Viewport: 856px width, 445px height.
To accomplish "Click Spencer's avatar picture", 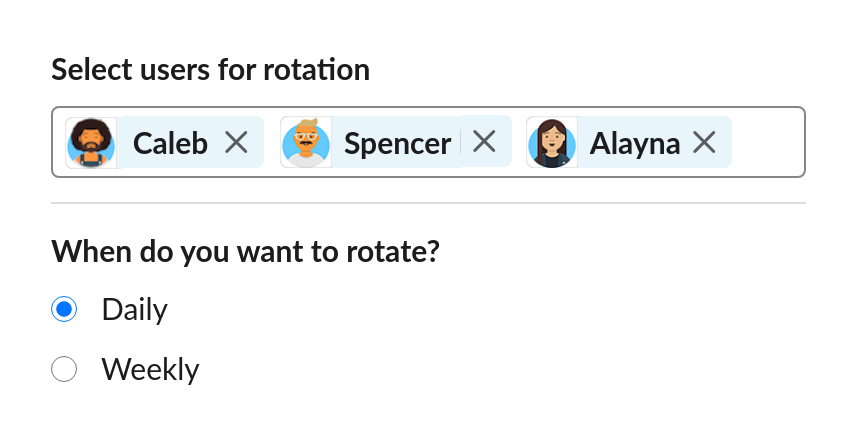I will [x=305, y=142].
